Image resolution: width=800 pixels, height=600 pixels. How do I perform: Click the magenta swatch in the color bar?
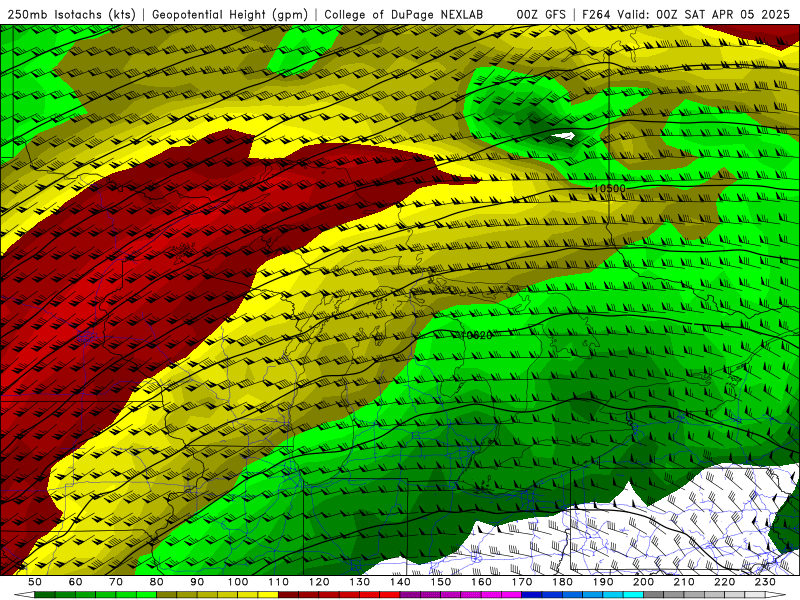point(511,595)
